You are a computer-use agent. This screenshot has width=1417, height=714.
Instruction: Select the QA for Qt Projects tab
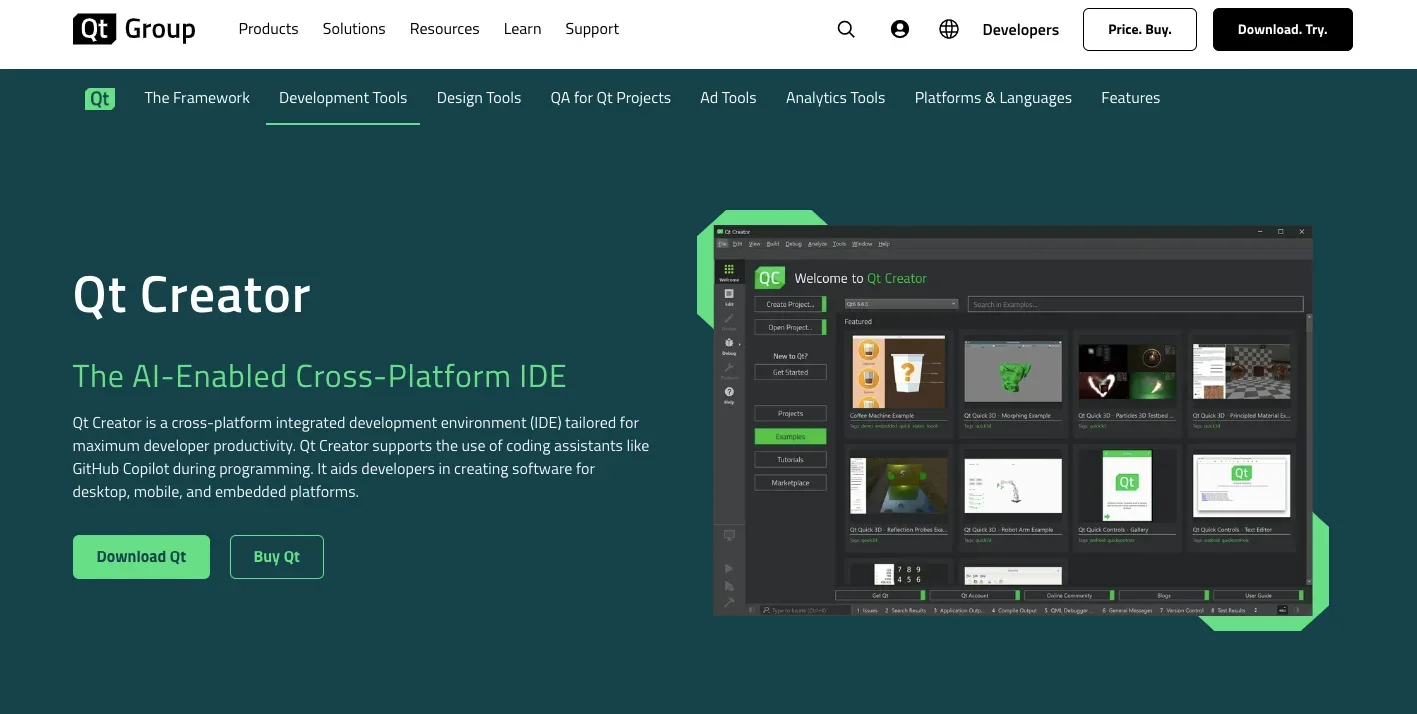coord(610,98)
